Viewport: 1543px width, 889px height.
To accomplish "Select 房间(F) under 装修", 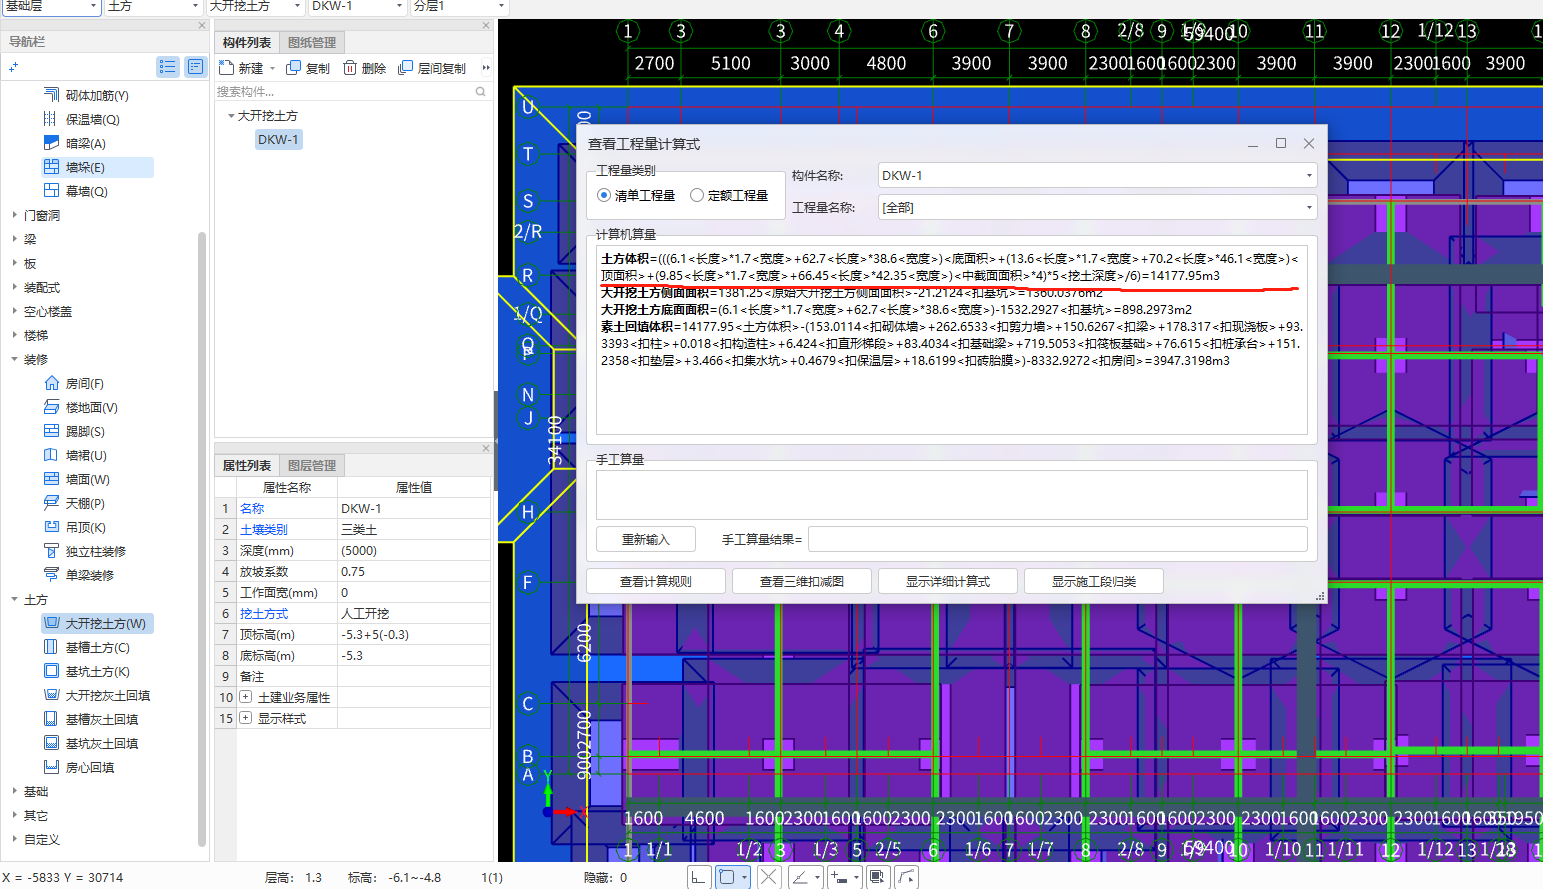I will pos(84,383).
